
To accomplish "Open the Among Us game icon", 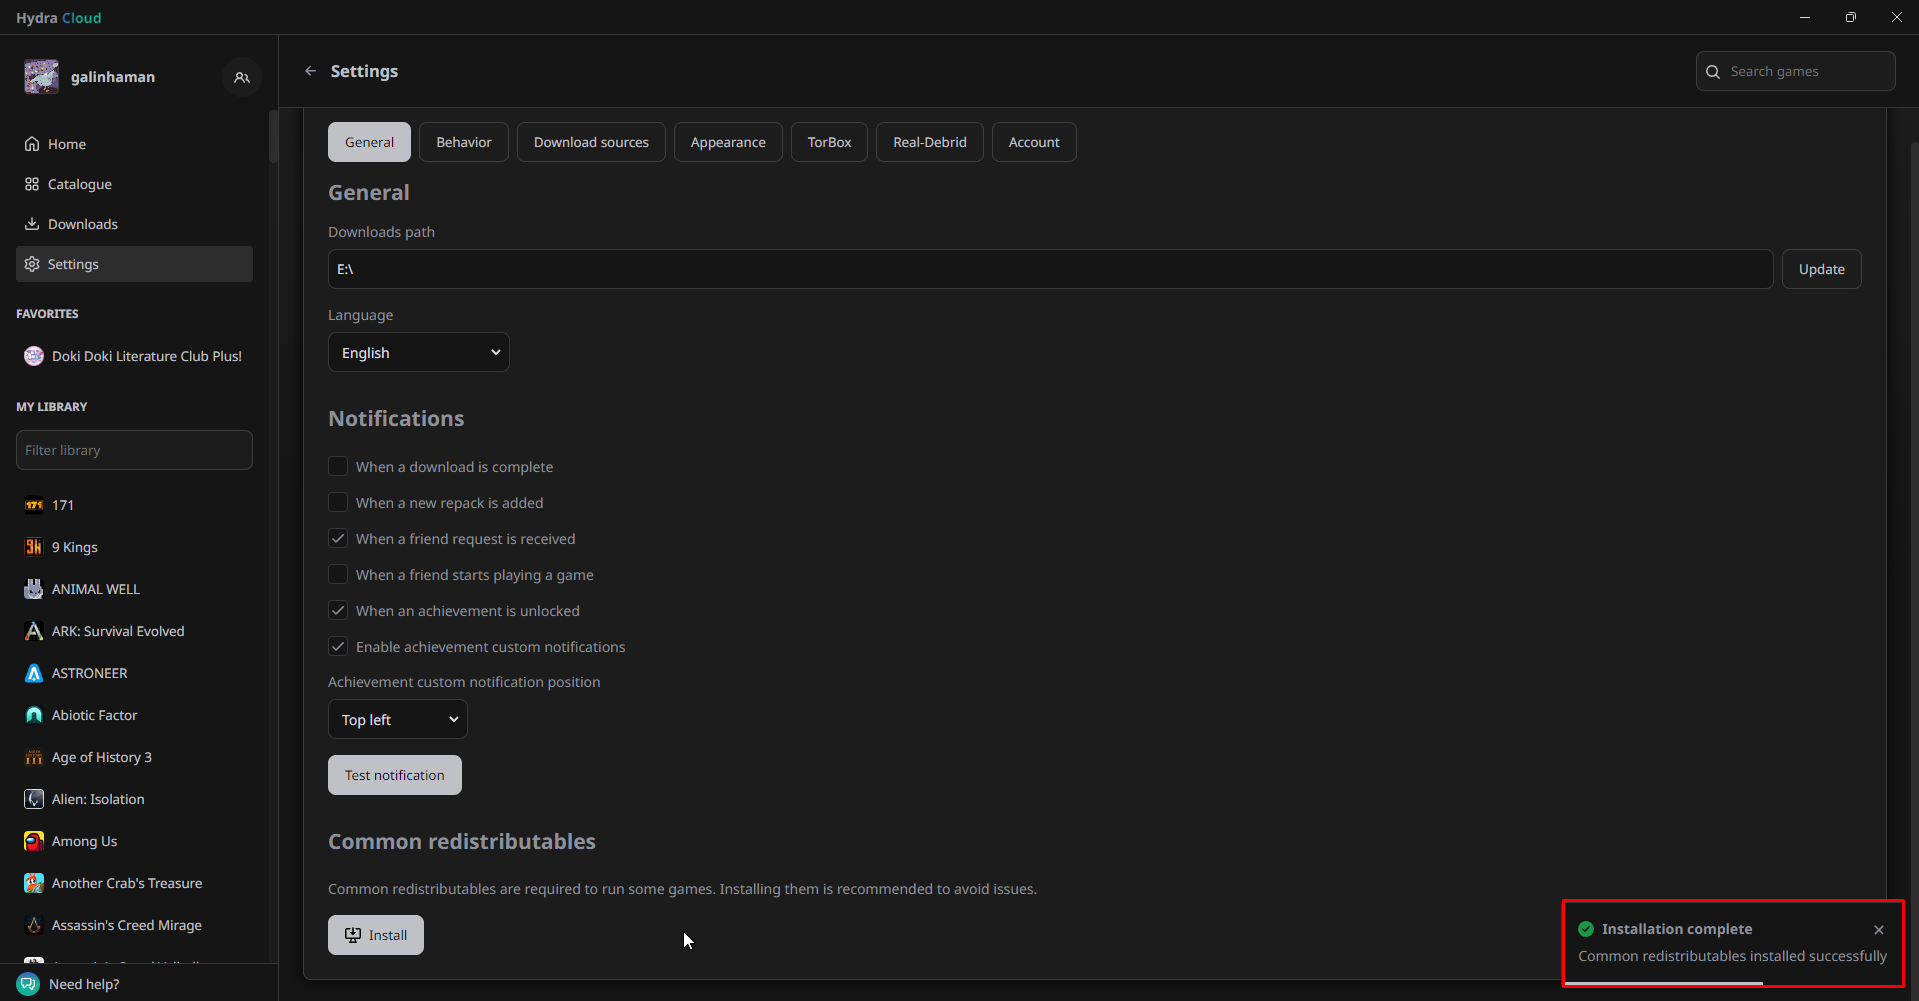I will (34, 841).
